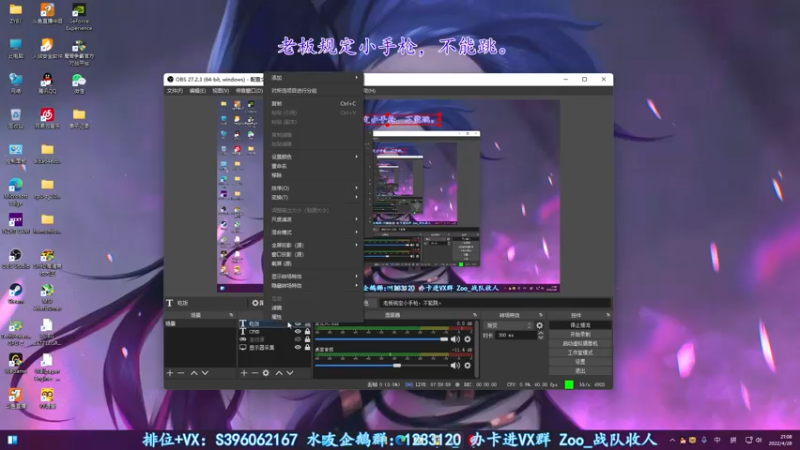Open source properties via the sources gear icon
Image resolution: width=800 pixels, height=450 pixels.
266,373
